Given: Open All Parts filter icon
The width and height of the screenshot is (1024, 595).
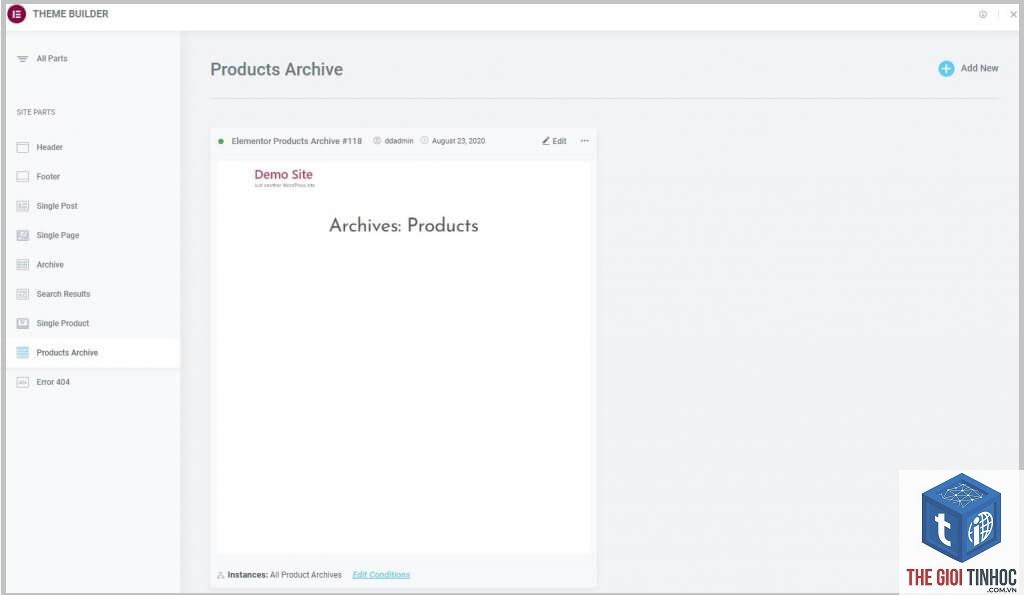Looking at the screenshot, I should [22, 59].
